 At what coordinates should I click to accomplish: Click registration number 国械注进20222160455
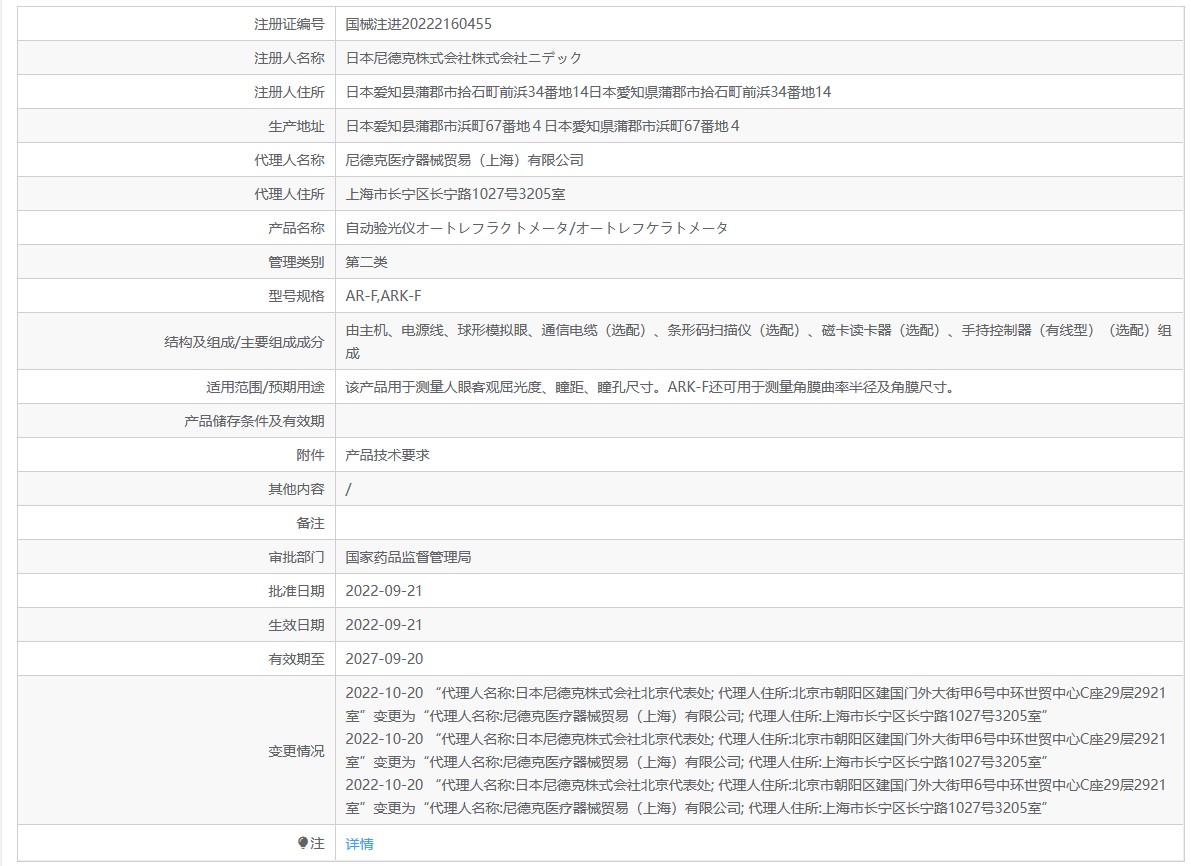(x=418, y=24)
